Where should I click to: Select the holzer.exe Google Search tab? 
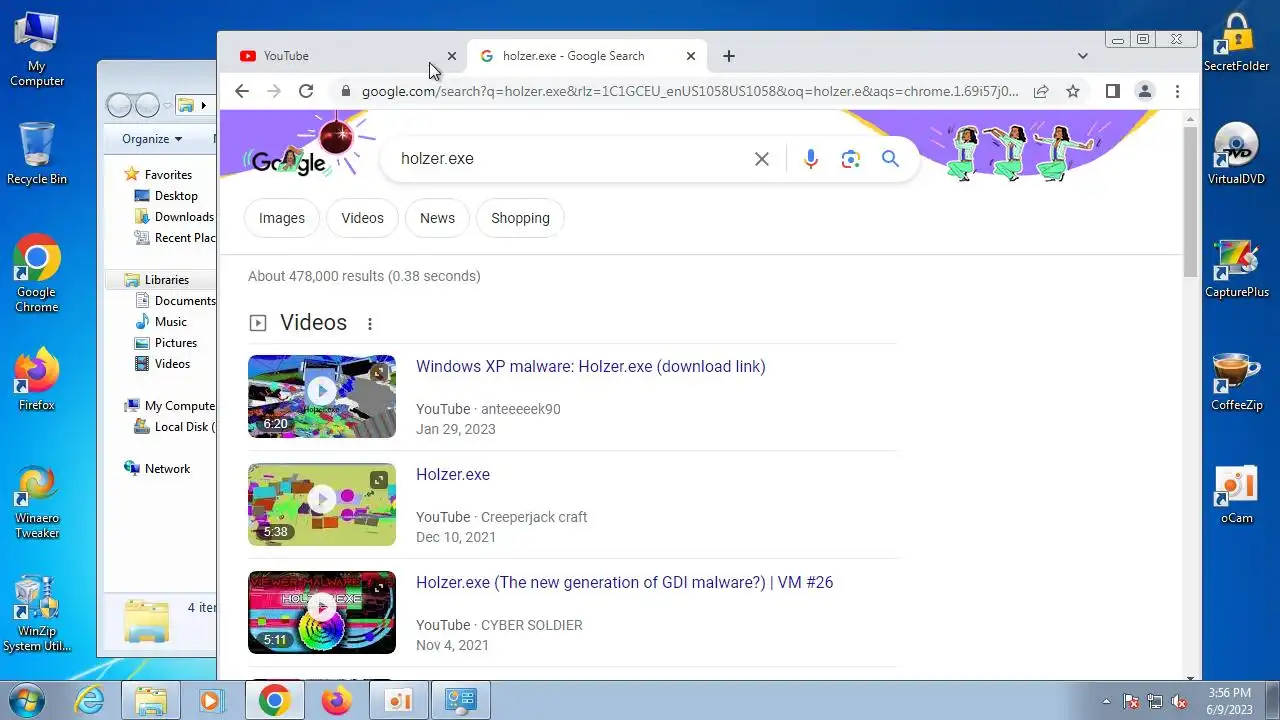click(x=586, y=56)
